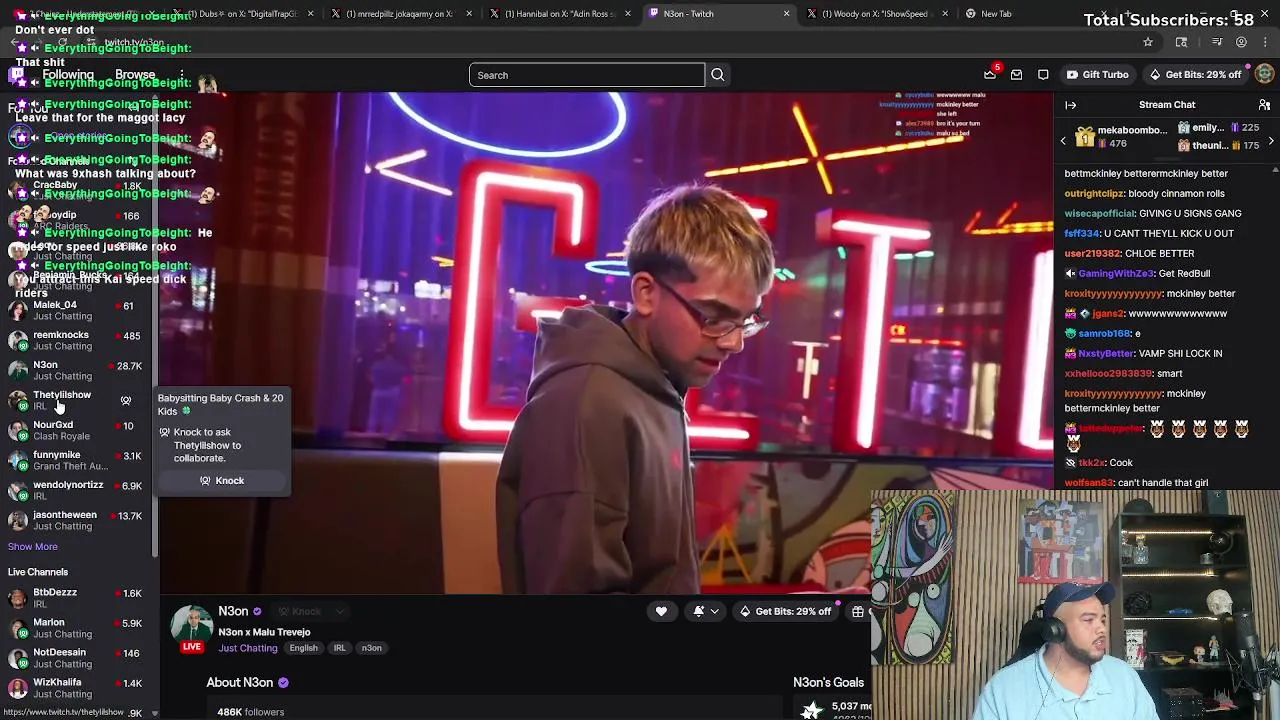This screenshot has height=720, width=1280.
Task: Click Show More under followed channels
Action: (33, 547)
